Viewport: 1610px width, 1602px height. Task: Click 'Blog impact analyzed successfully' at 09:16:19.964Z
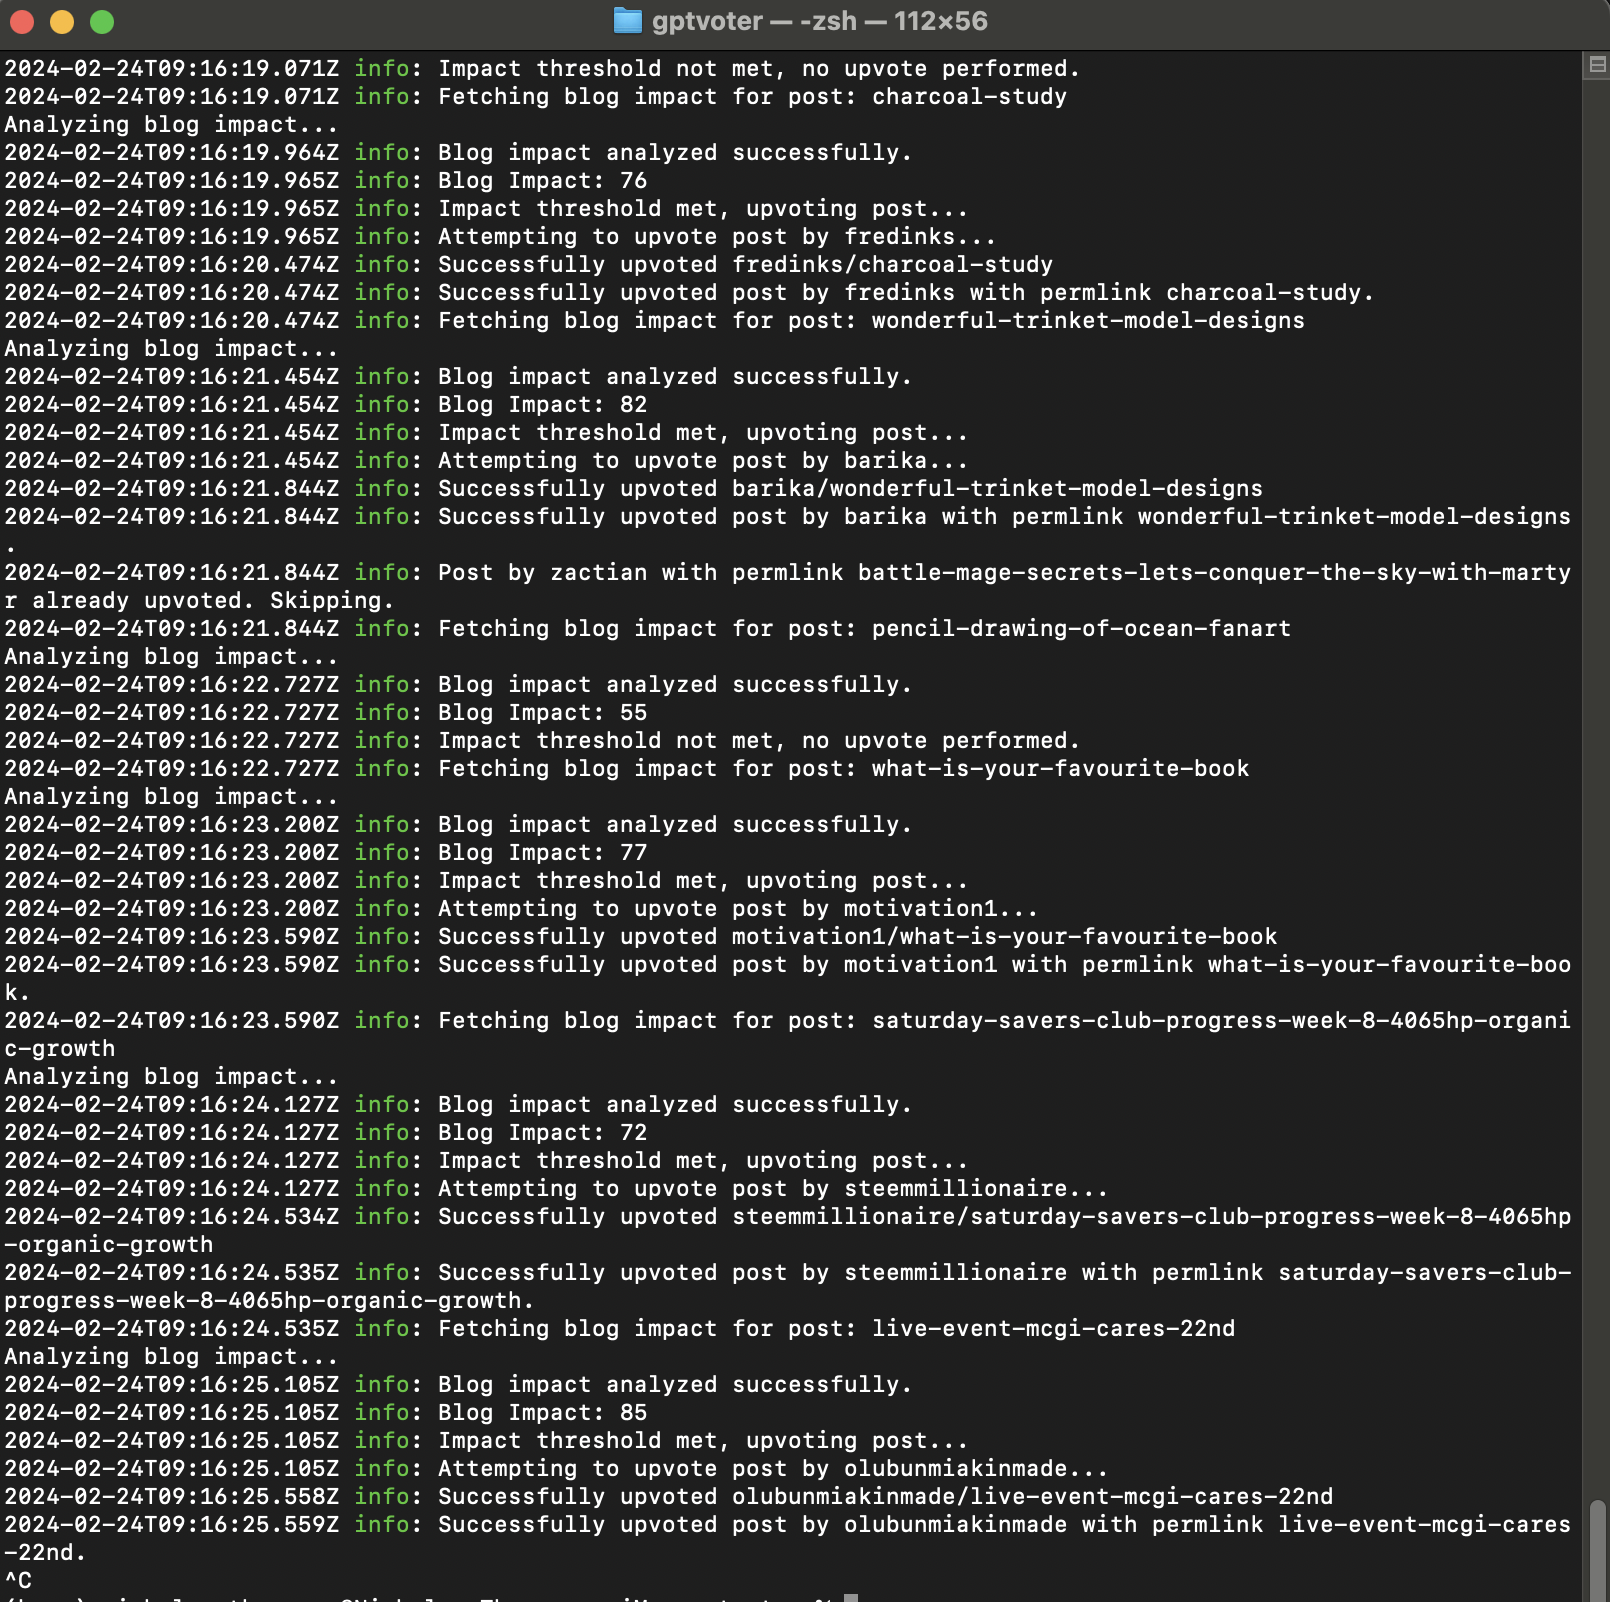pyautogui.click(x=675, y=153)
